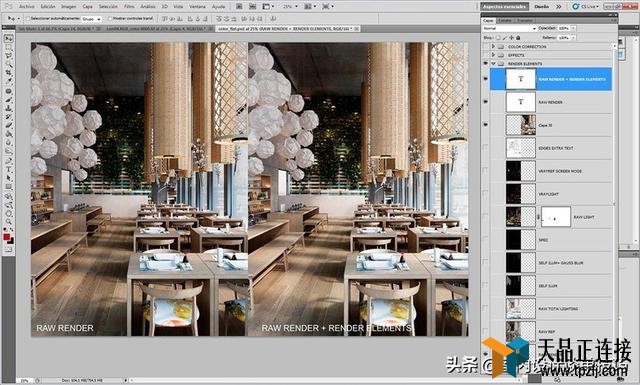Select the Pen tool
Screen dimensions: 640x385
(x=8, y=160)
